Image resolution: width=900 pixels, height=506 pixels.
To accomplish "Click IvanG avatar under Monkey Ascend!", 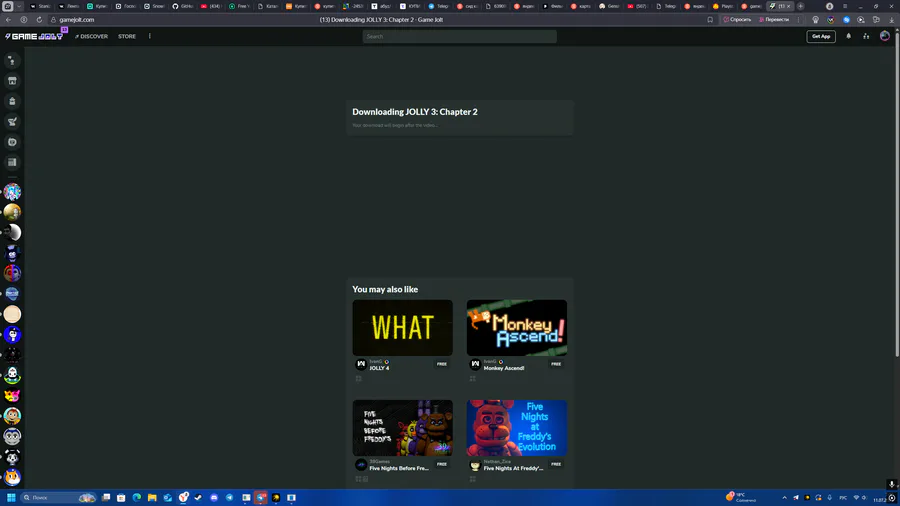I will pos(475,364).
